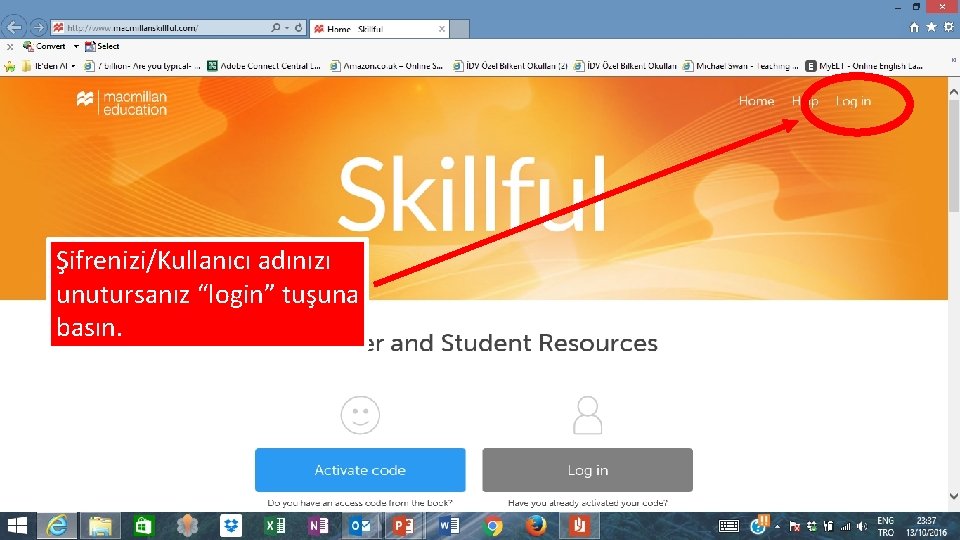Open the browser Home icon
The height and width of the screenshot is (540, 960).
[914, 27]
